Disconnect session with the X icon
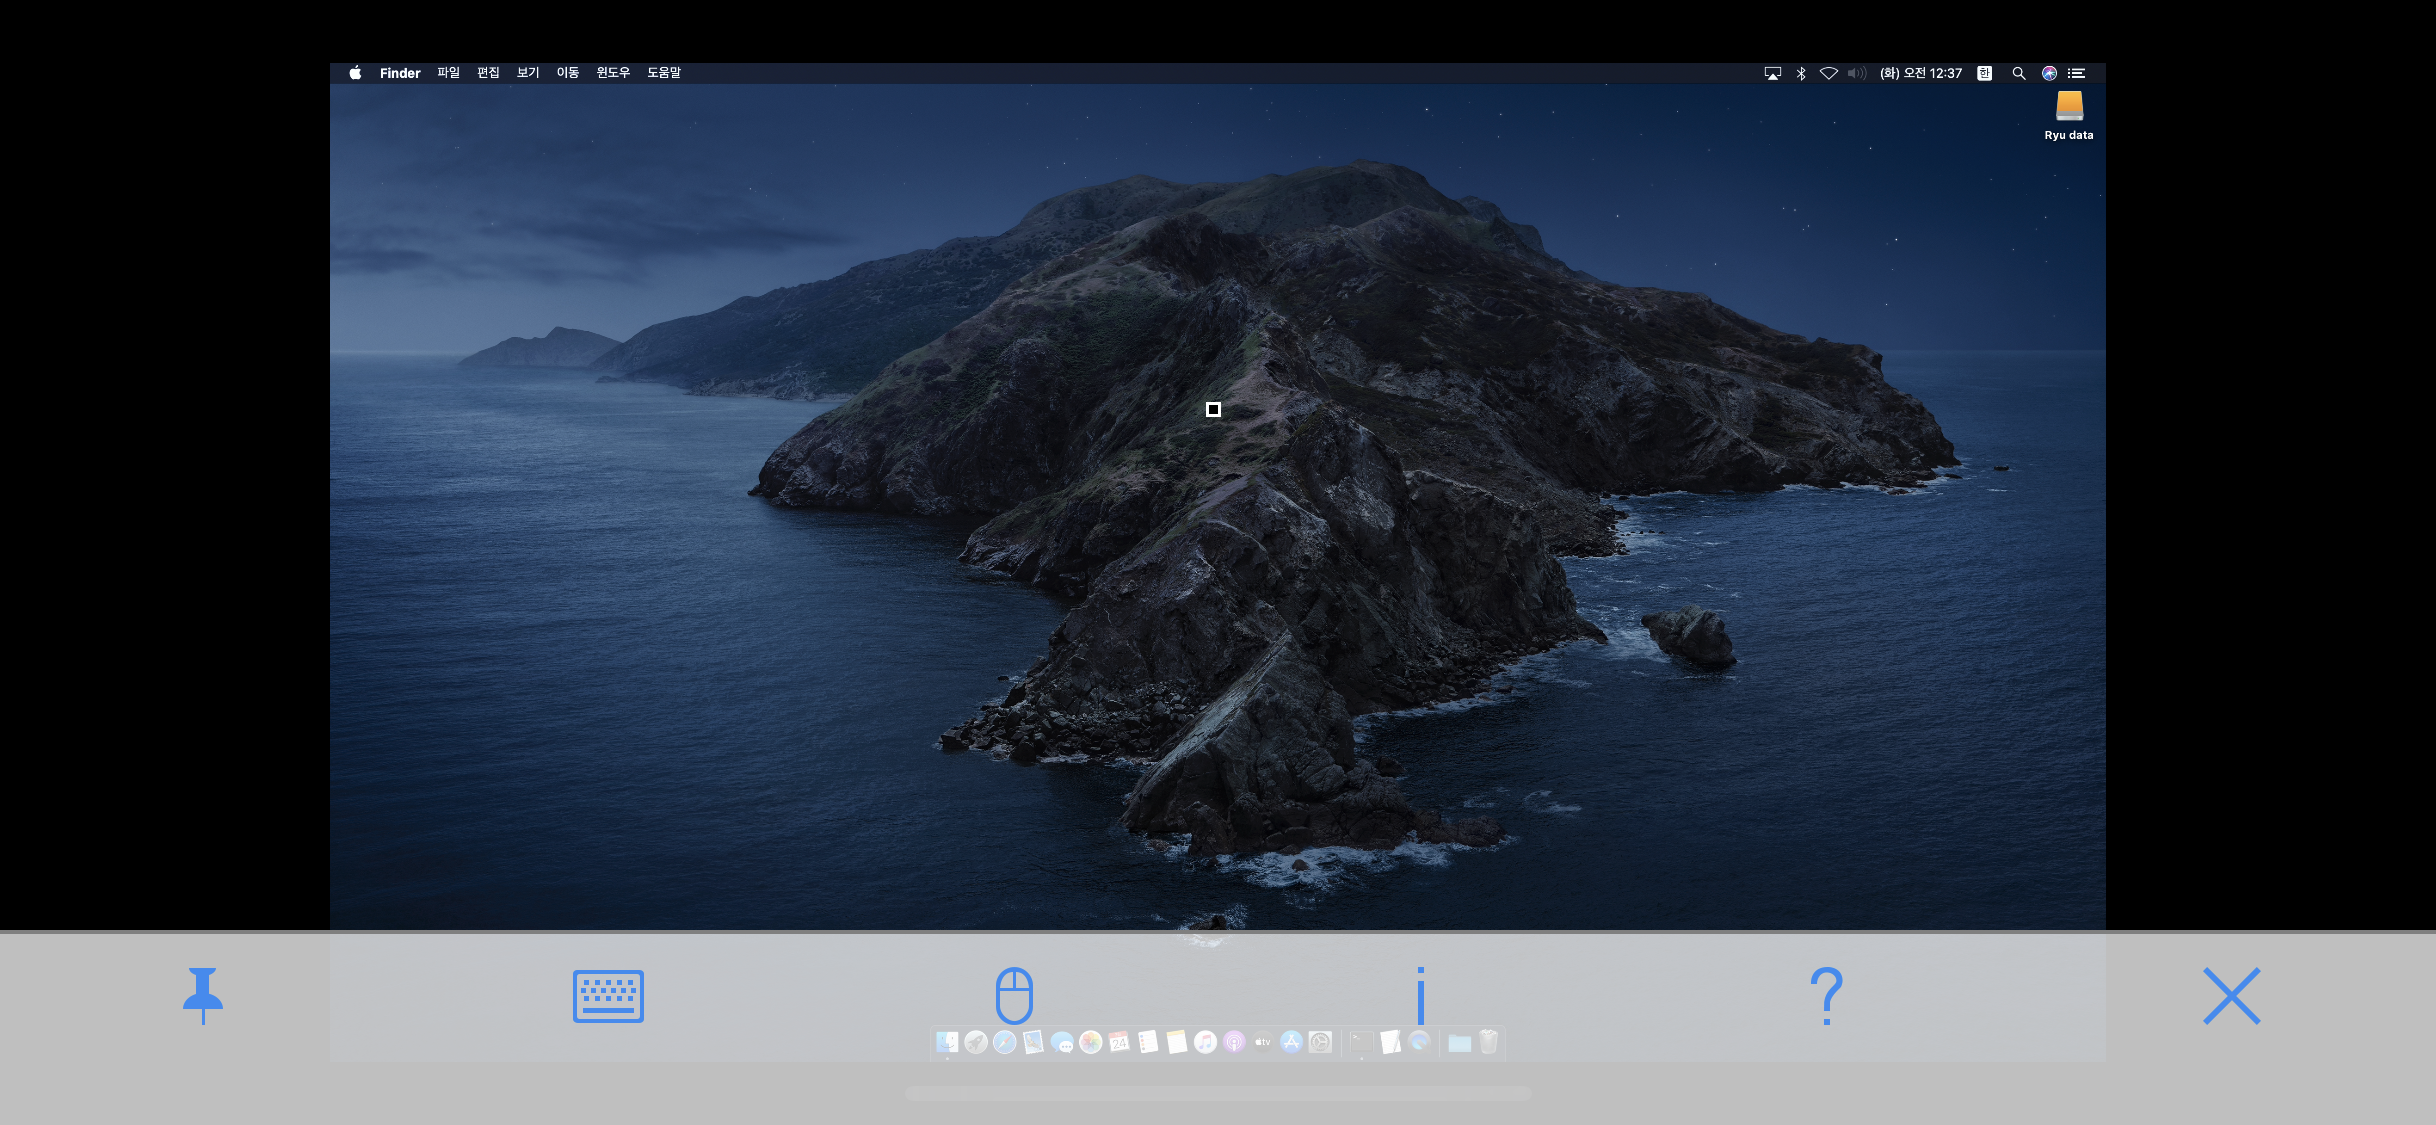 click(x=2231, y=995)
